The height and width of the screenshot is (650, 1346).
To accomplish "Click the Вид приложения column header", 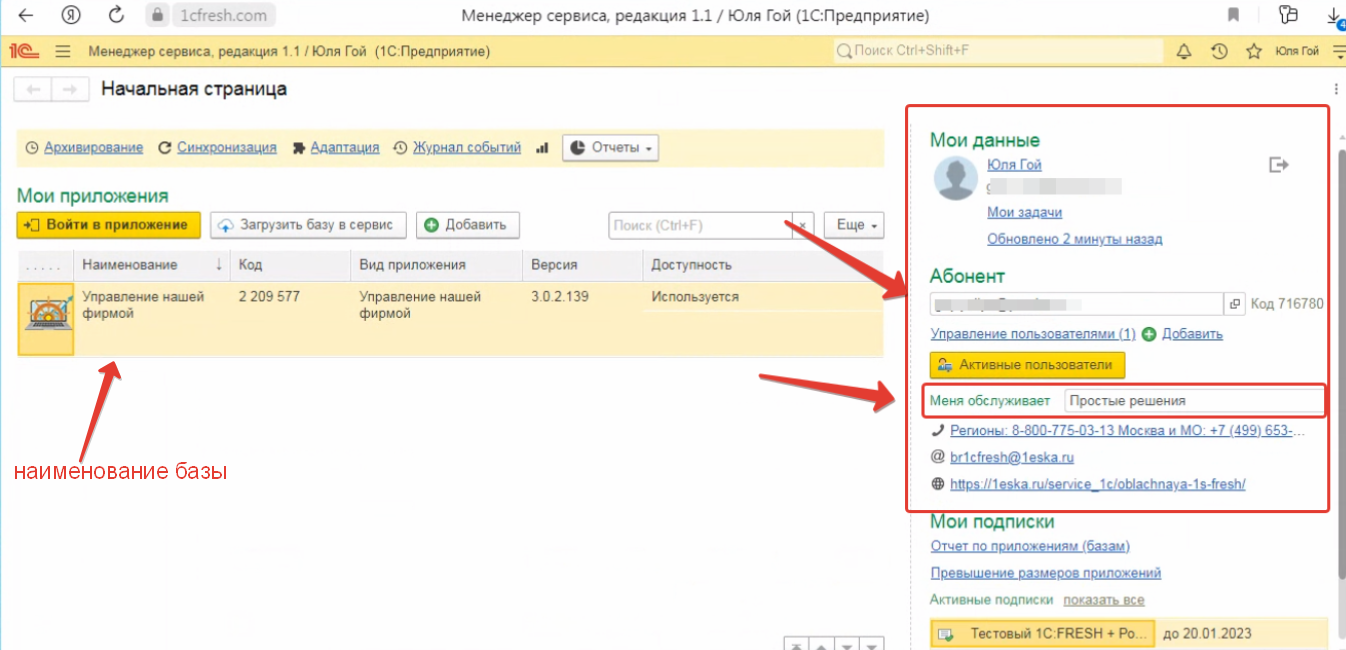I will [x=437, y=265].
